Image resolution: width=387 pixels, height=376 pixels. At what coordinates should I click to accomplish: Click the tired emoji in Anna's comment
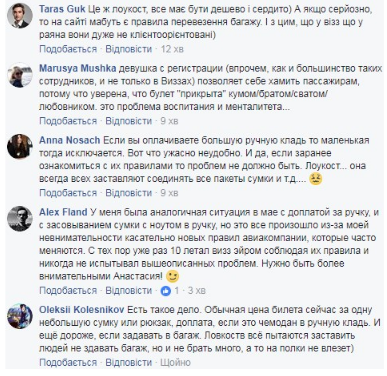click(315, 179)
